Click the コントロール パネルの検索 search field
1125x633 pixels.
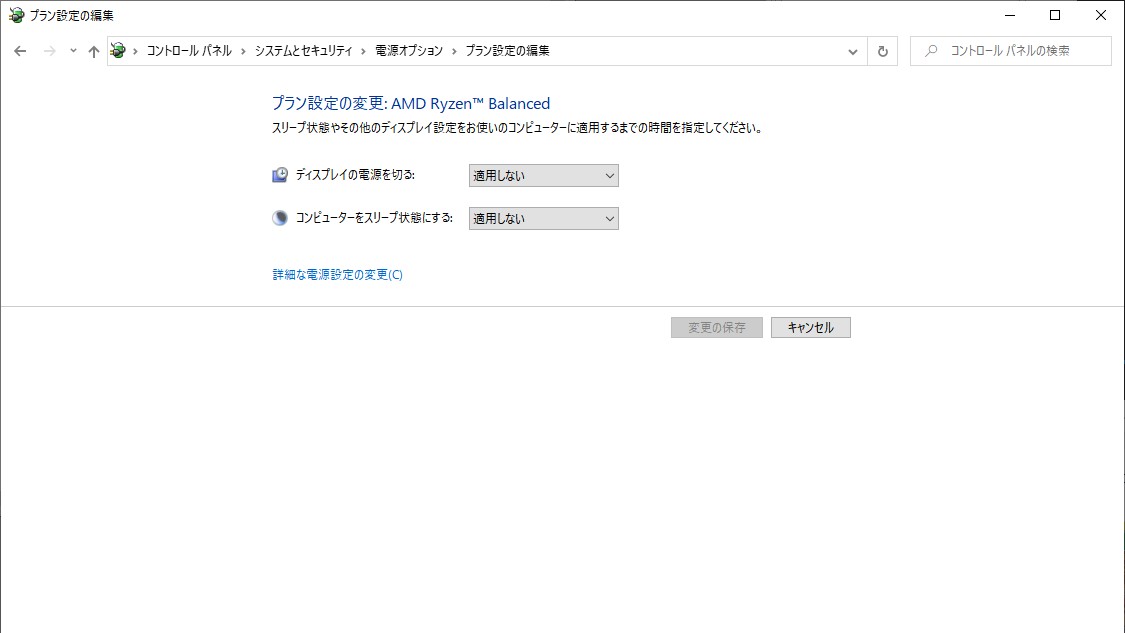point(1010,50)
